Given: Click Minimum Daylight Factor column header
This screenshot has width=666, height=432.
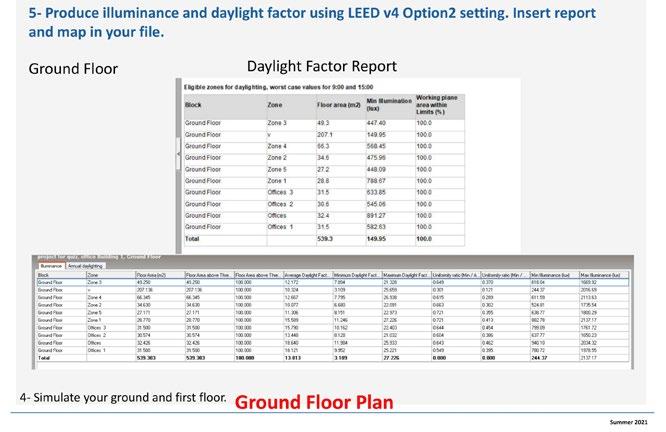Looking at the screenshot, I should (357, 275).
